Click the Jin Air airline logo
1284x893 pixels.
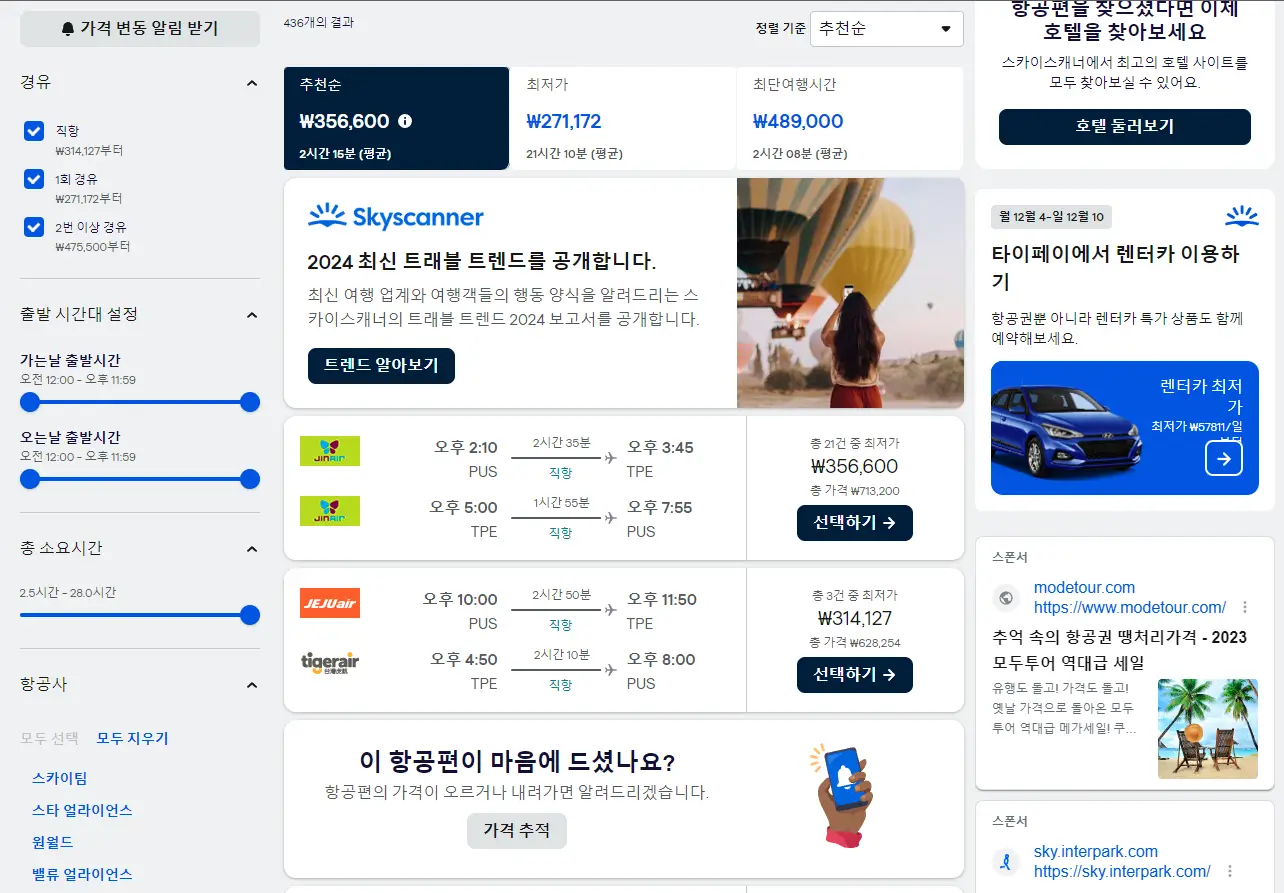[x=330, y=449]
